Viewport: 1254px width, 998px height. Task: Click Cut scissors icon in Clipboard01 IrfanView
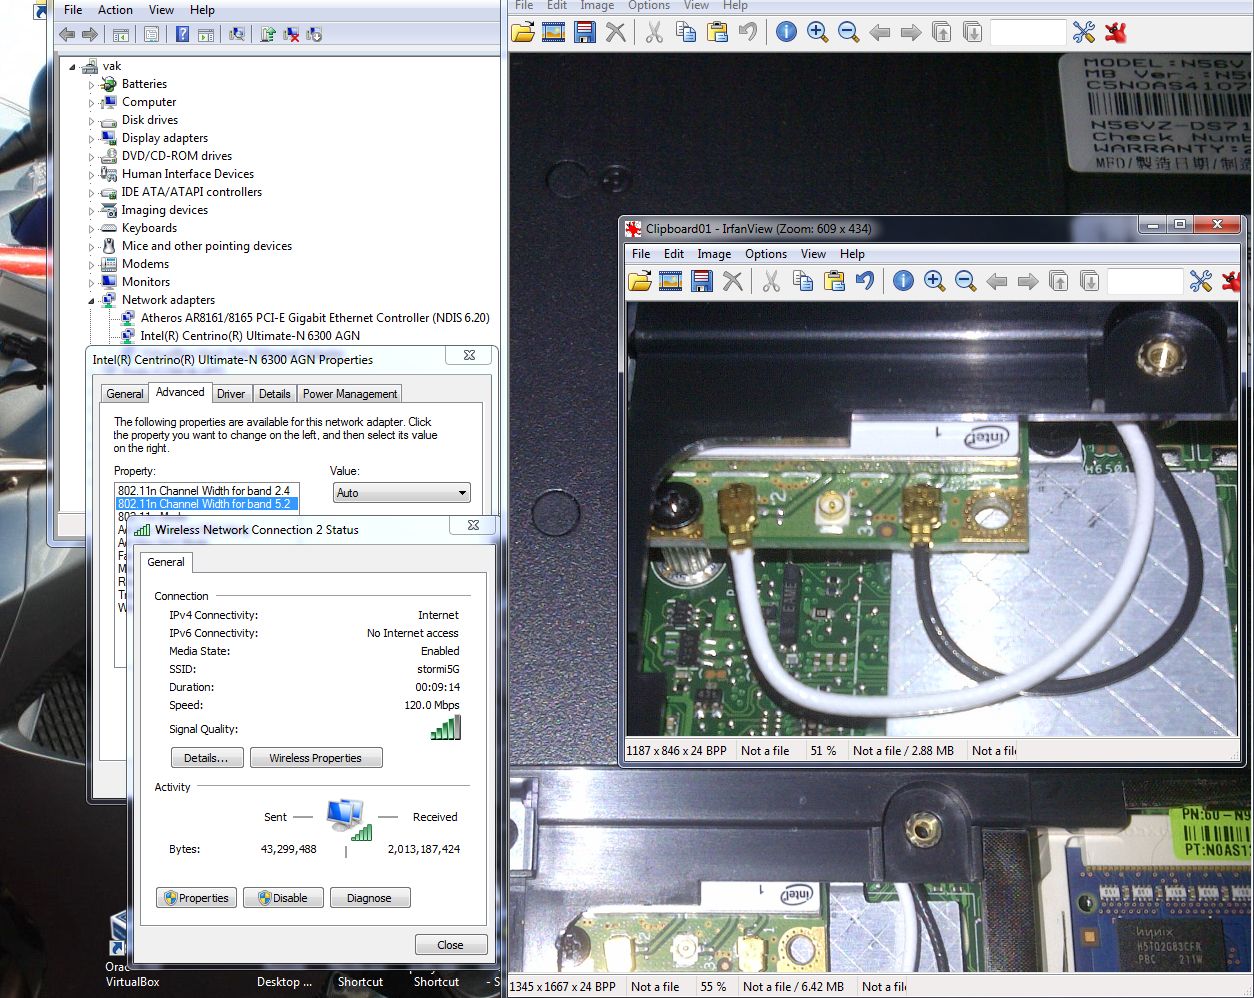click(771, 281)
